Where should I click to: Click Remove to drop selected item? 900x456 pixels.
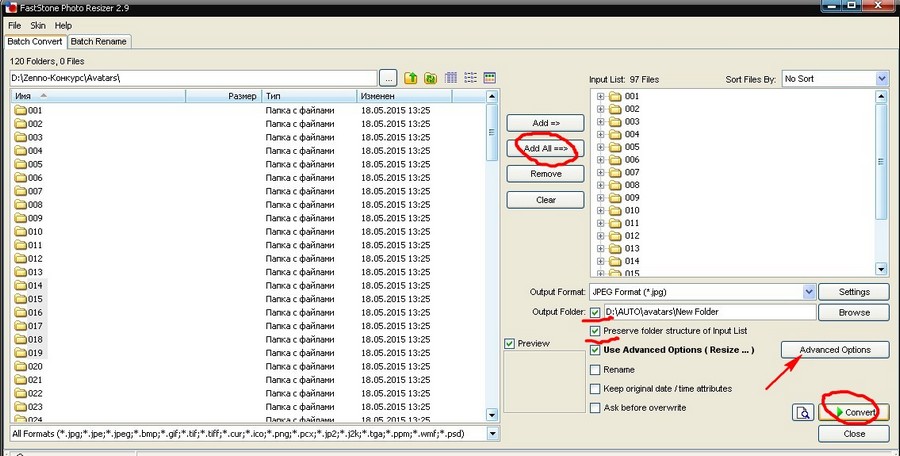click(x=545, y=173)
